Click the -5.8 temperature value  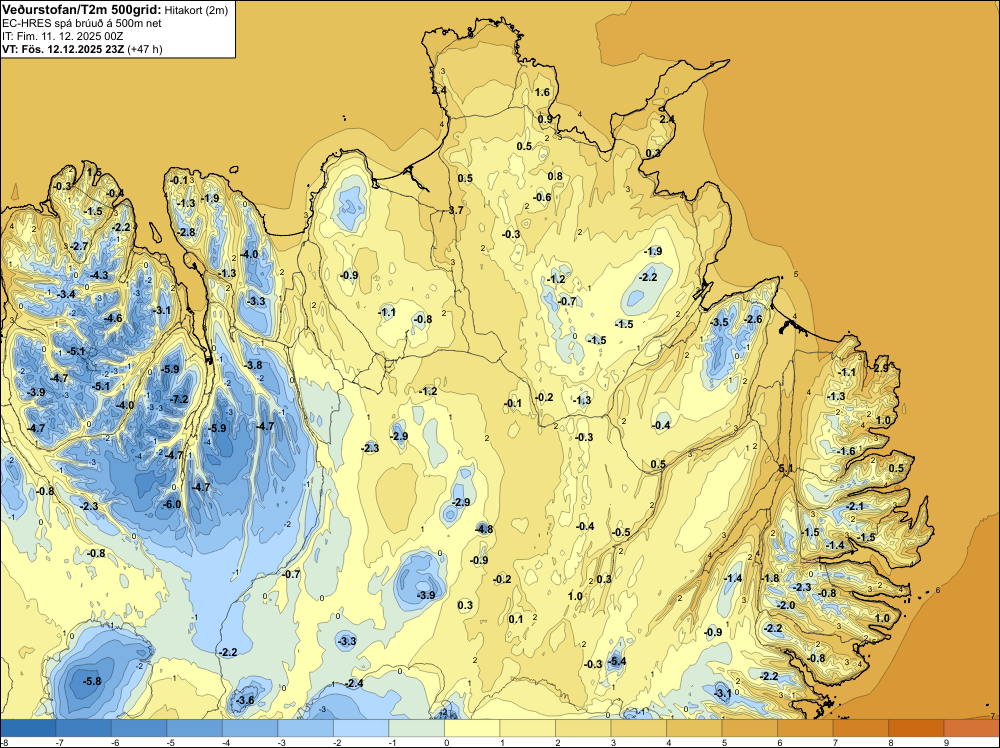(91, 681)
